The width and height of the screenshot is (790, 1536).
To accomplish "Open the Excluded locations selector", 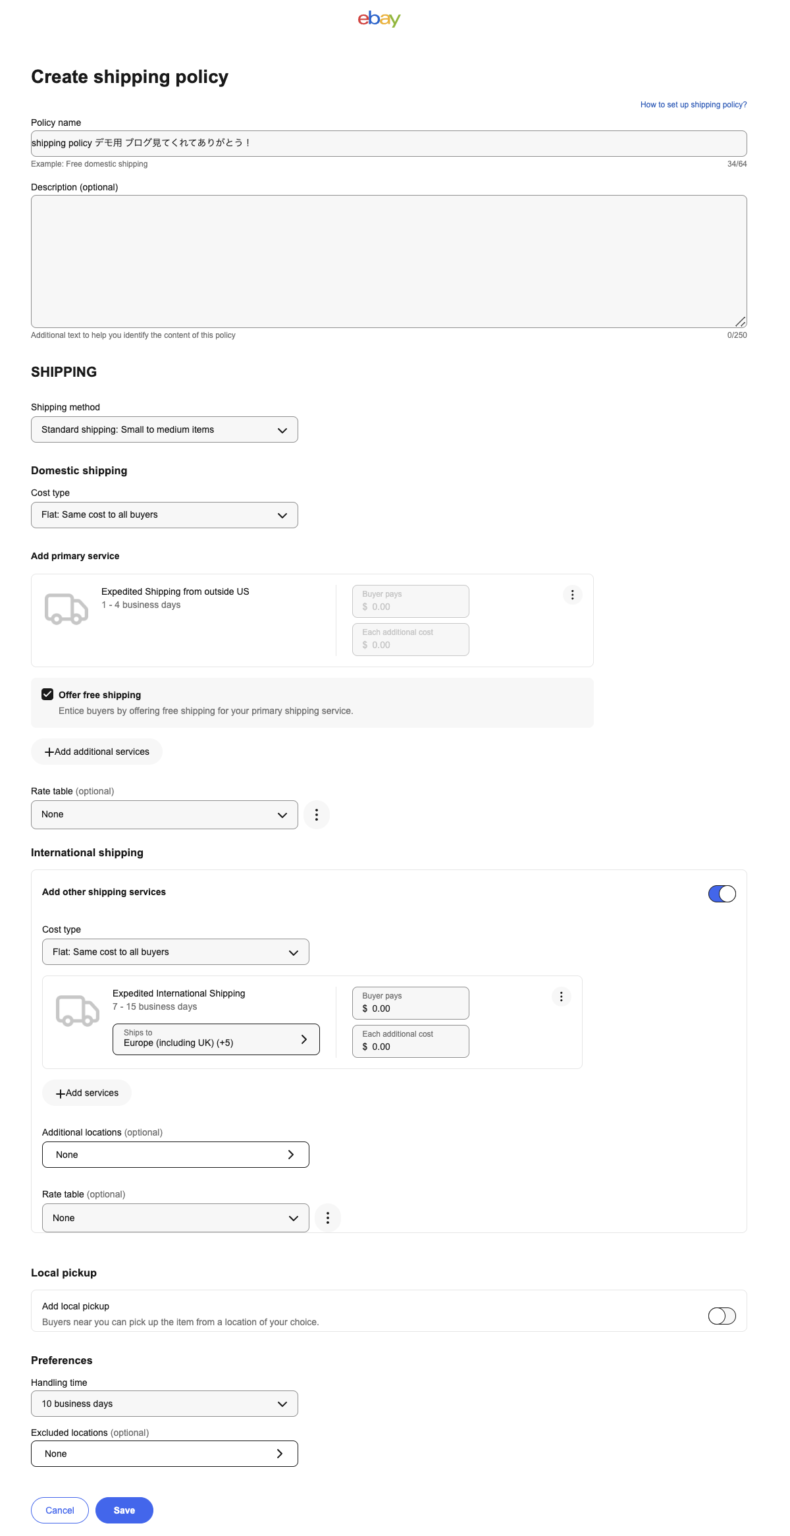I will [x=164, y=1454].
